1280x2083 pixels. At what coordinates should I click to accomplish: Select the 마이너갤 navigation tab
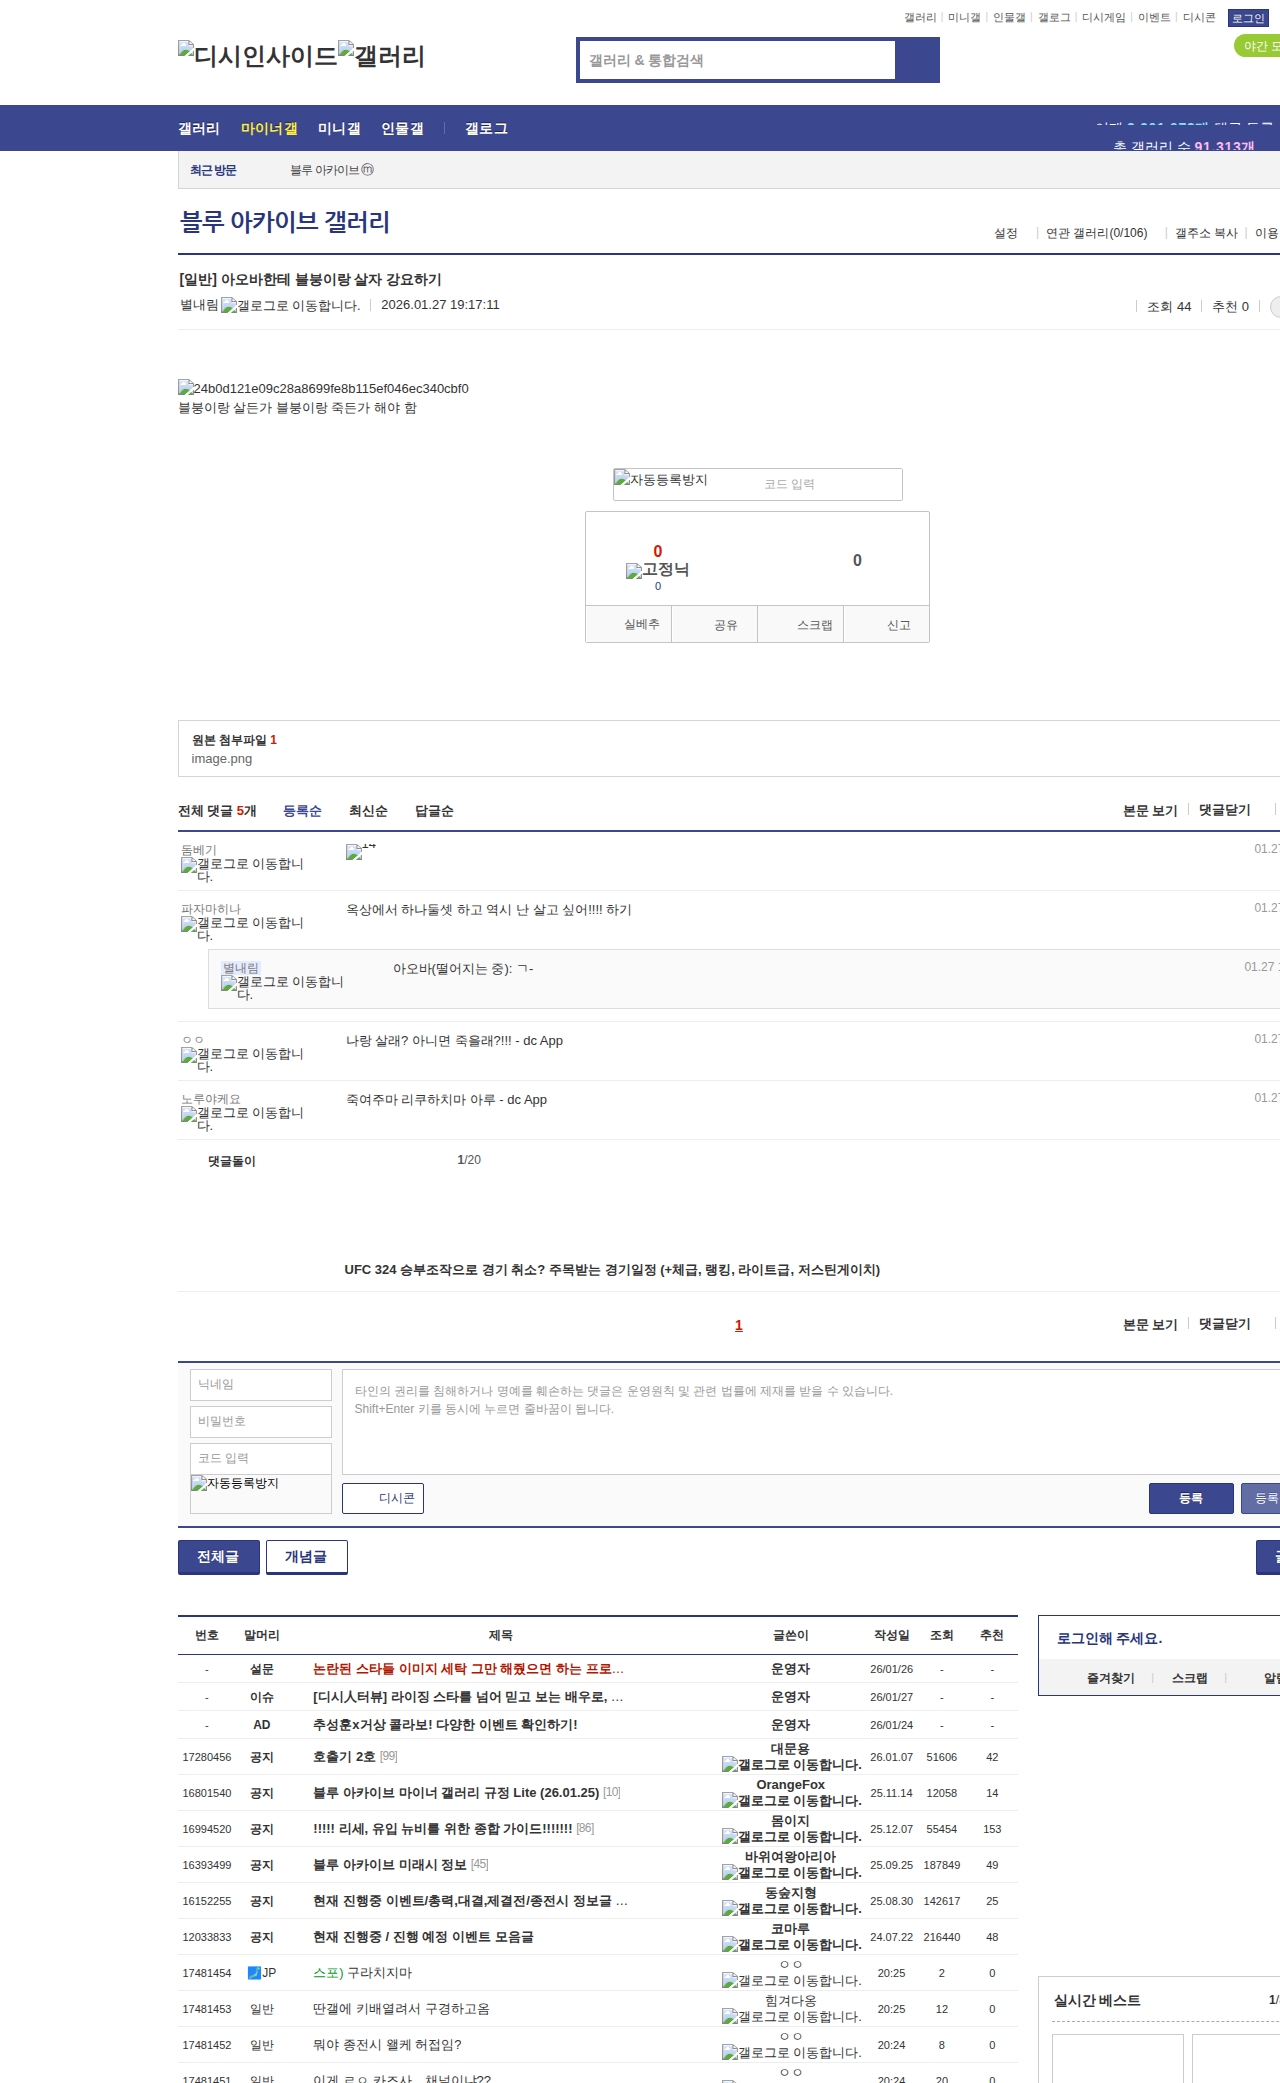point(269,128)
